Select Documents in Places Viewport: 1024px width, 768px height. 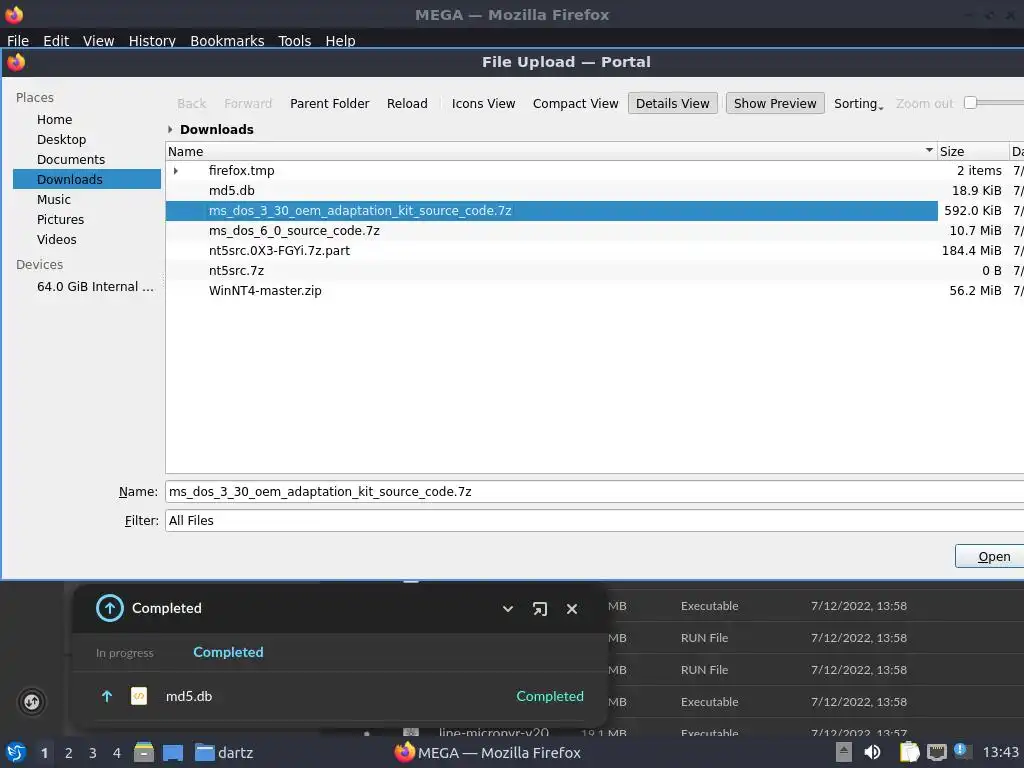pyautogui.click(x=87, y=159)
